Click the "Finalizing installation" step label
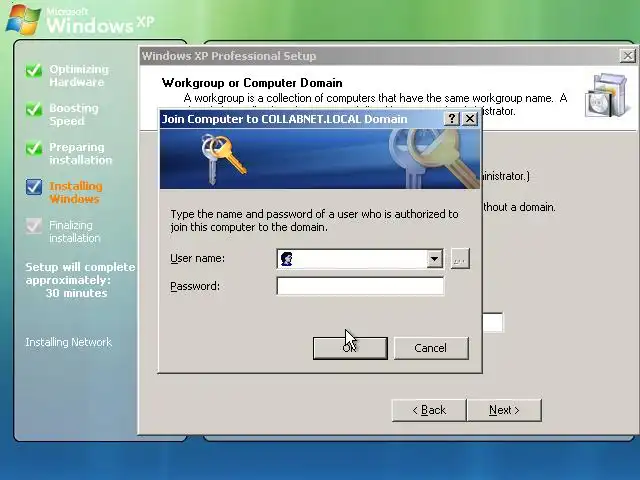This screenshot has height=480, width=640. (x=74, y=231)
